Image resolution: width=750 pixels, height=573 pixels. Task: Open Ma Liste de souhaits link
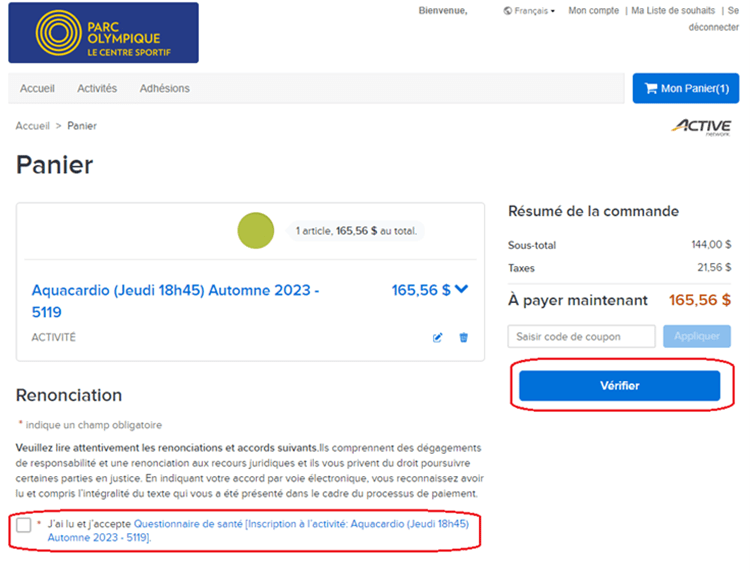click(x=672, y=11)
